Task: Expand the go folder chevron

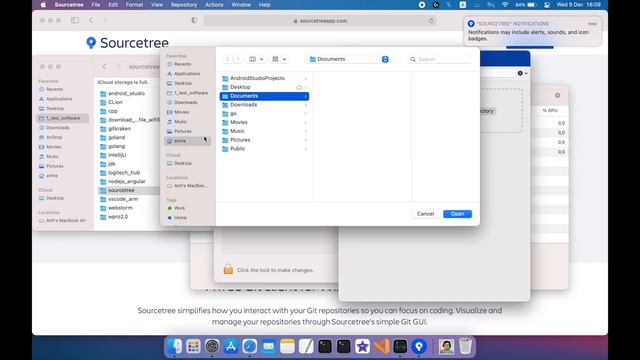Action: [305, 113]
